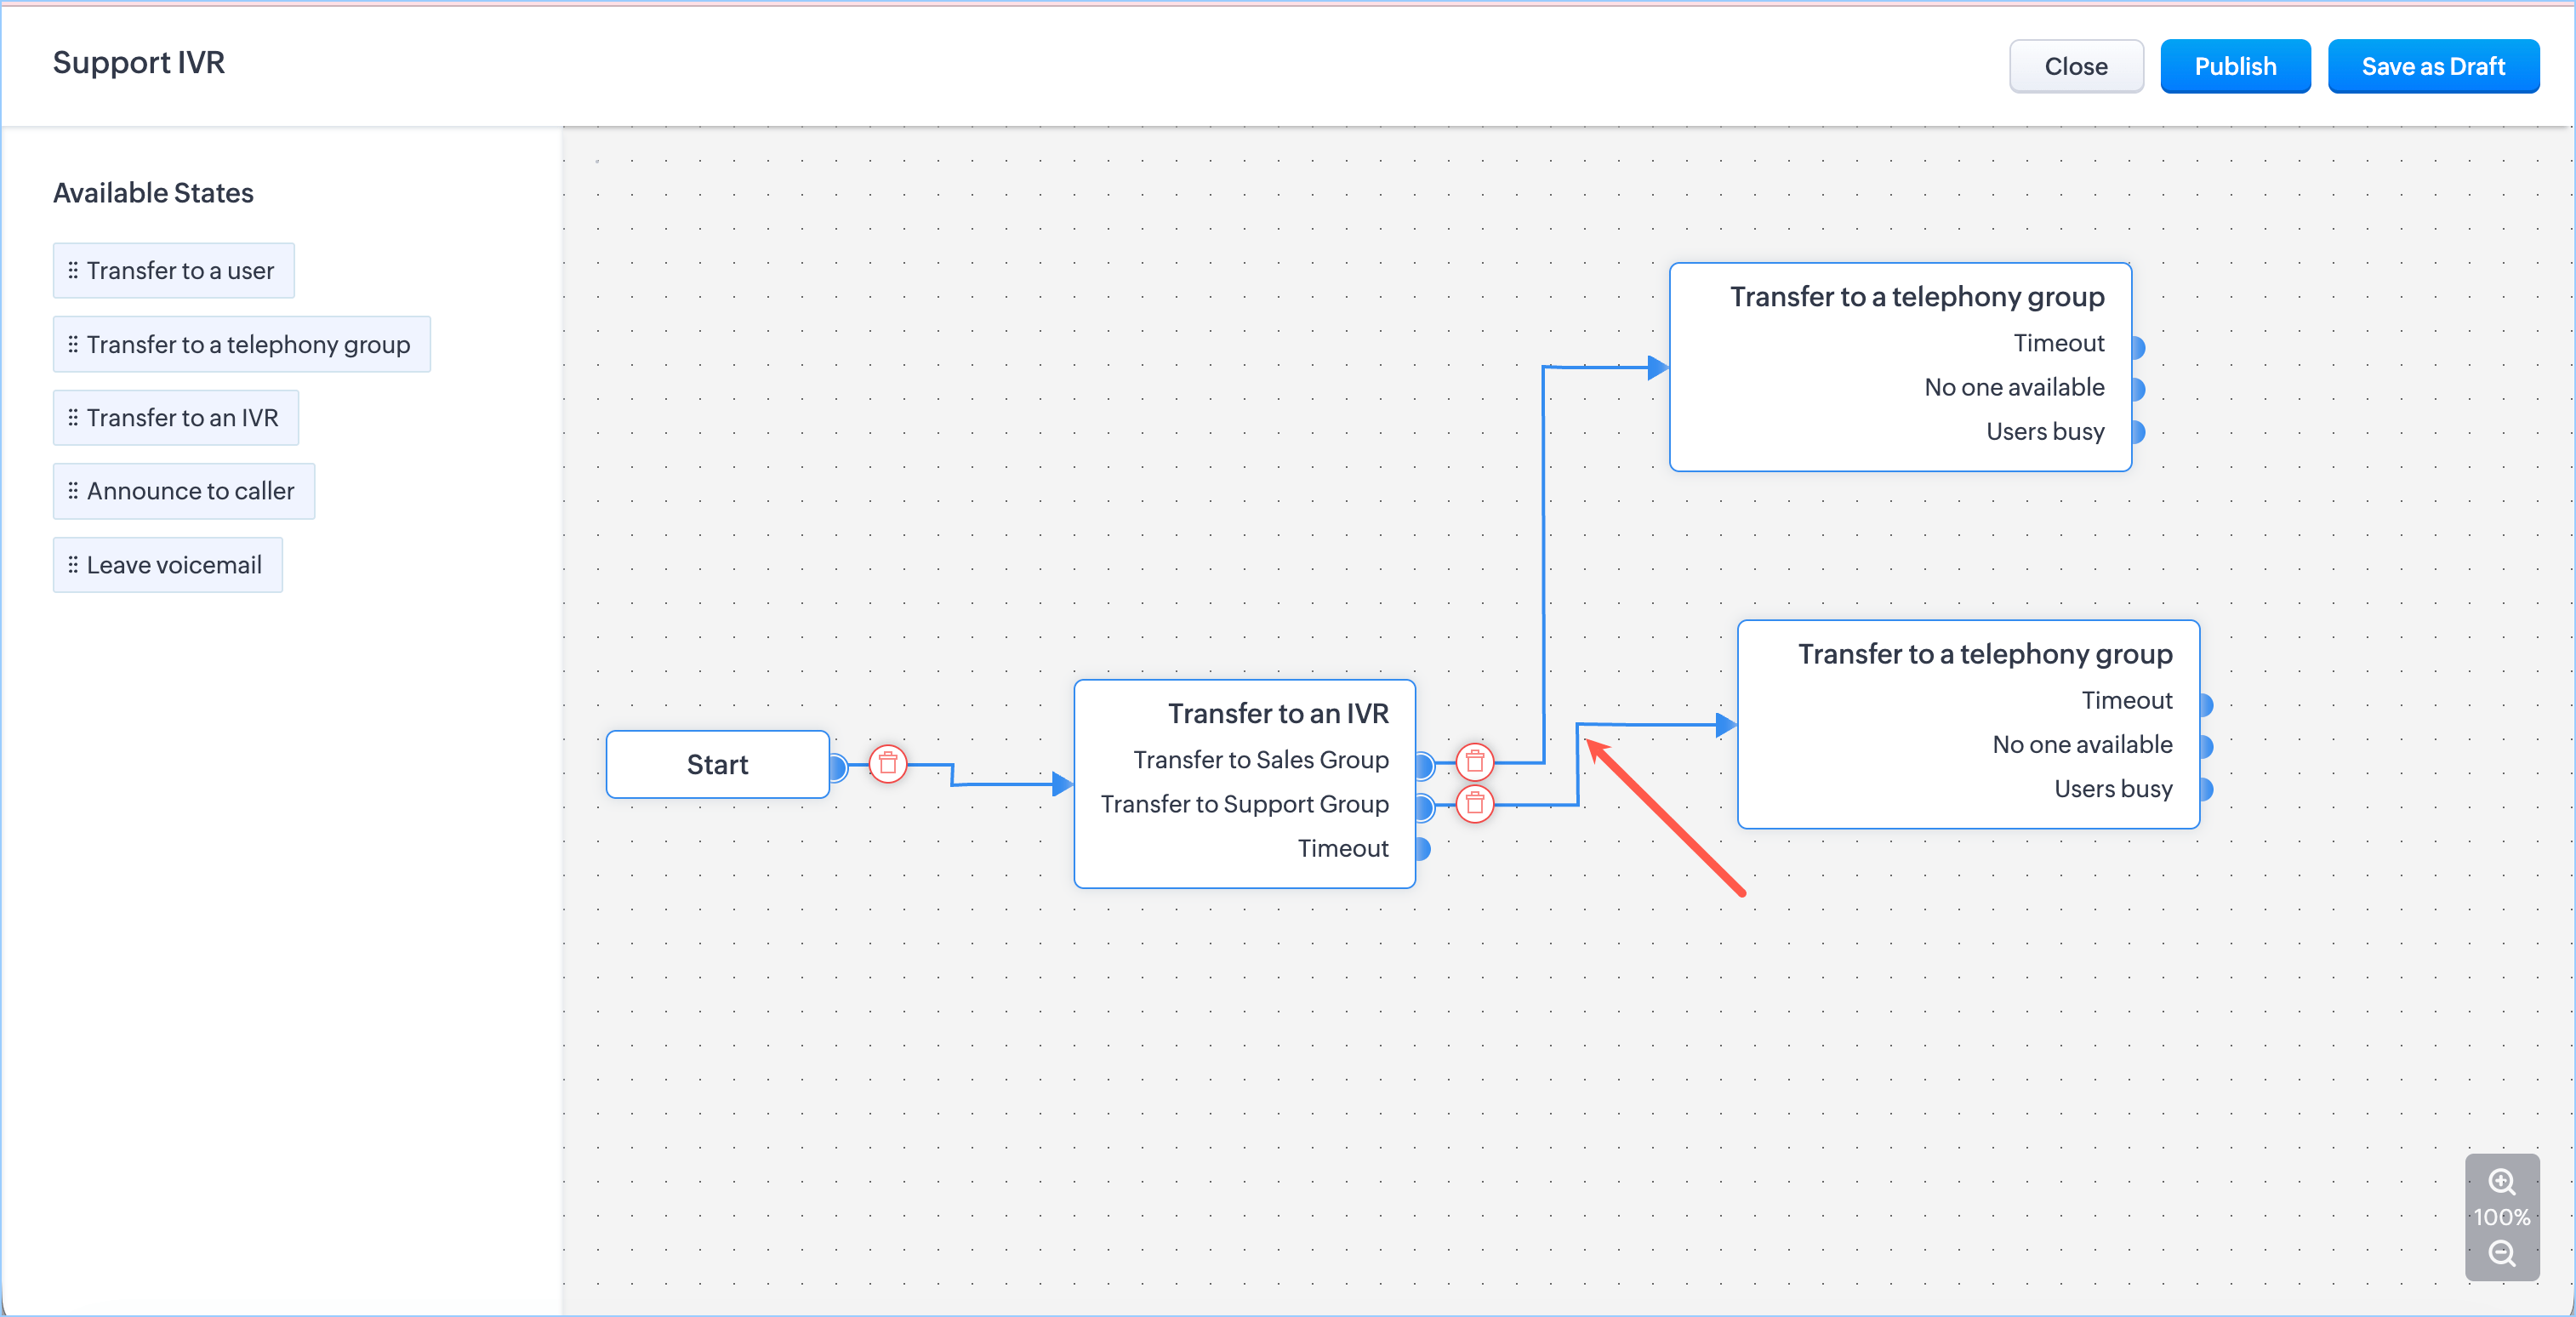This screenshot has height=1317, width=2576.
Task: Select the Announce to caller state
Action: [x=184, y=491]
